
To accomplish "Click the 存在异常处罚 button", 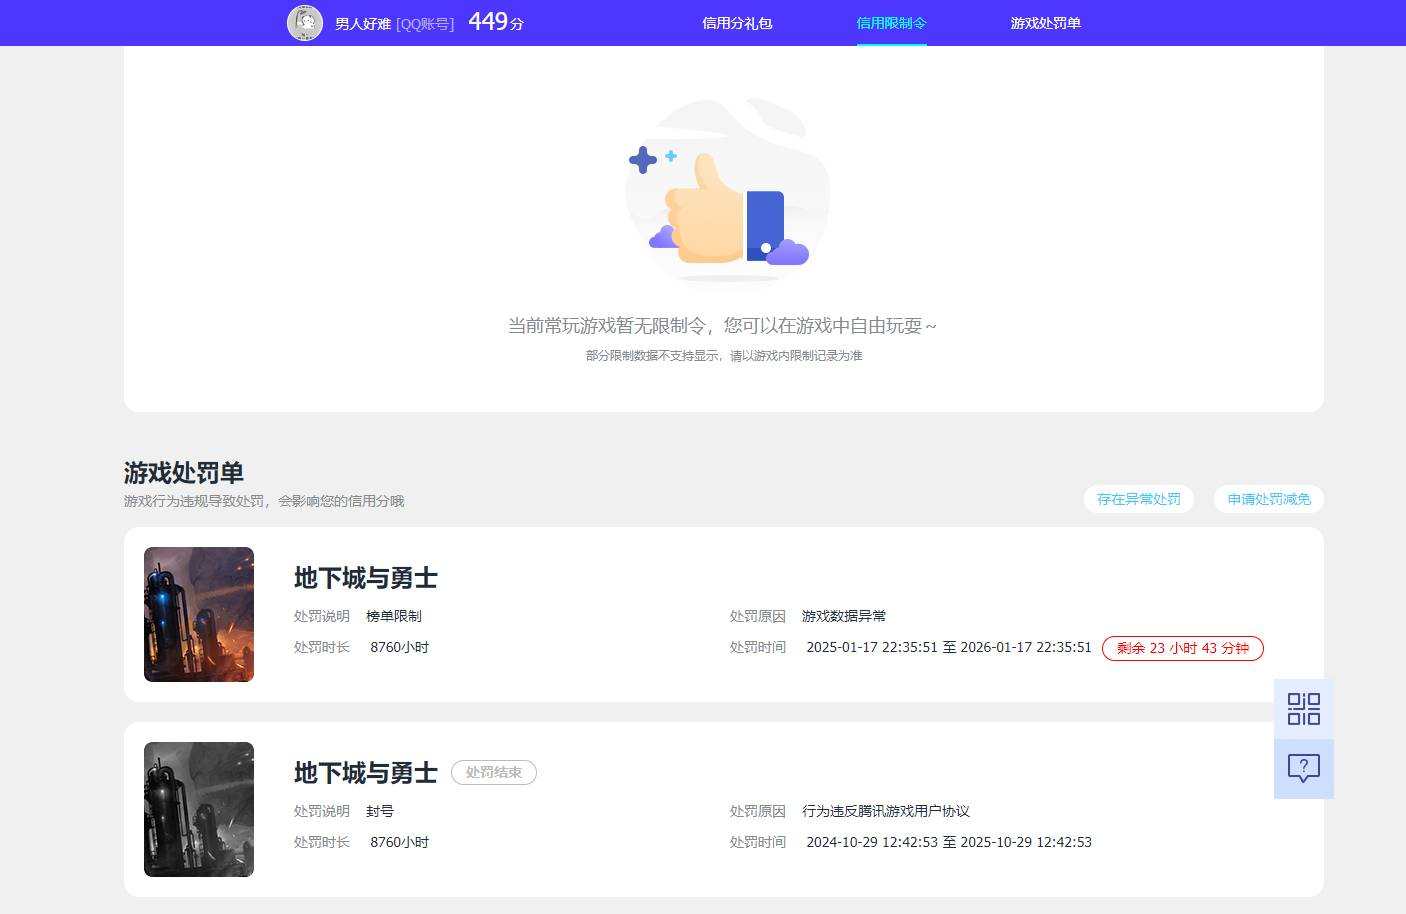I will coord(1138,499).
